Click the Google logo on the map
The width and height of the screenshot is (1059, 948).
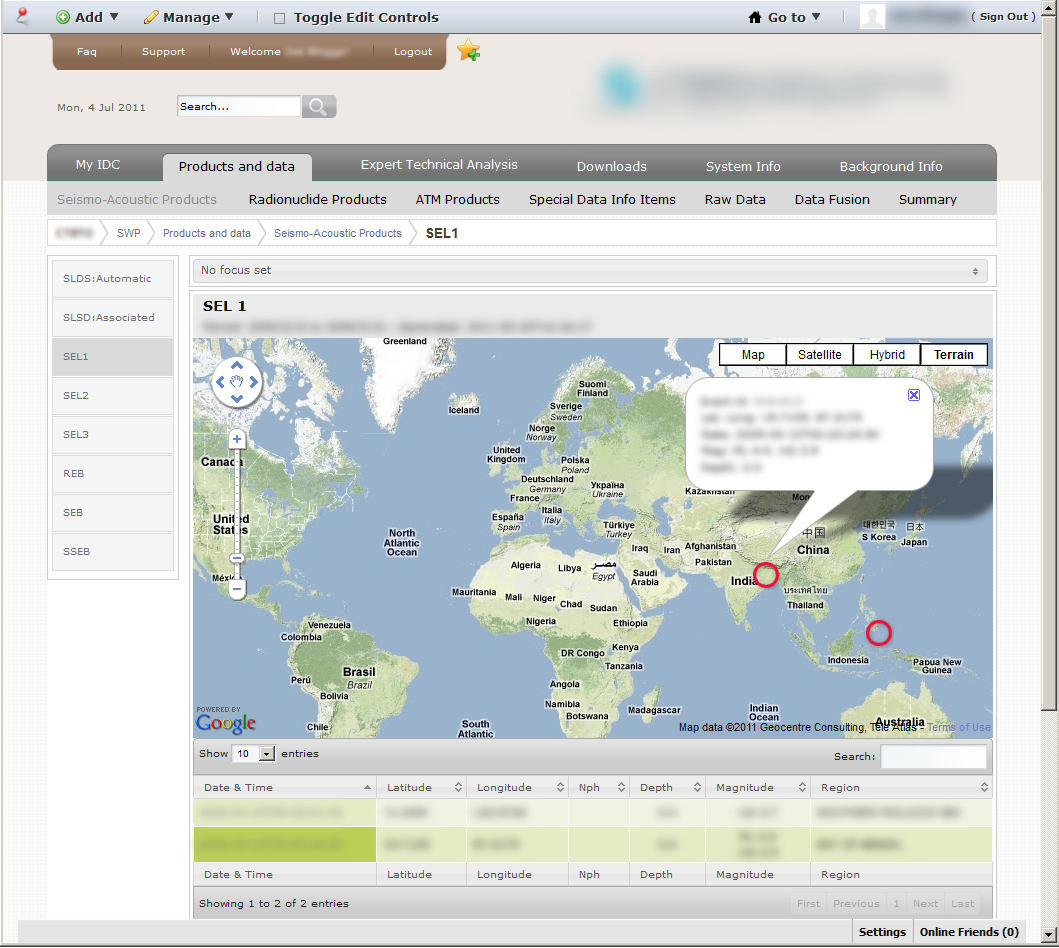point(226,723)
